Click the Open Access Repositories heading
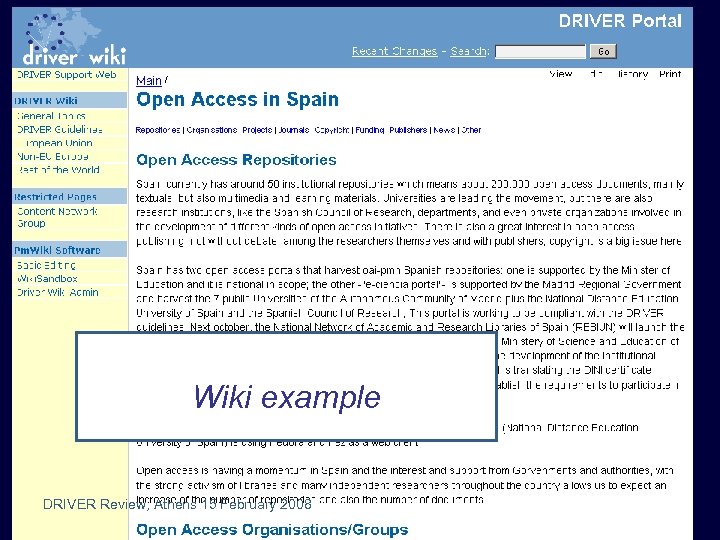The image size is (720, 540). tap(236, 160)
